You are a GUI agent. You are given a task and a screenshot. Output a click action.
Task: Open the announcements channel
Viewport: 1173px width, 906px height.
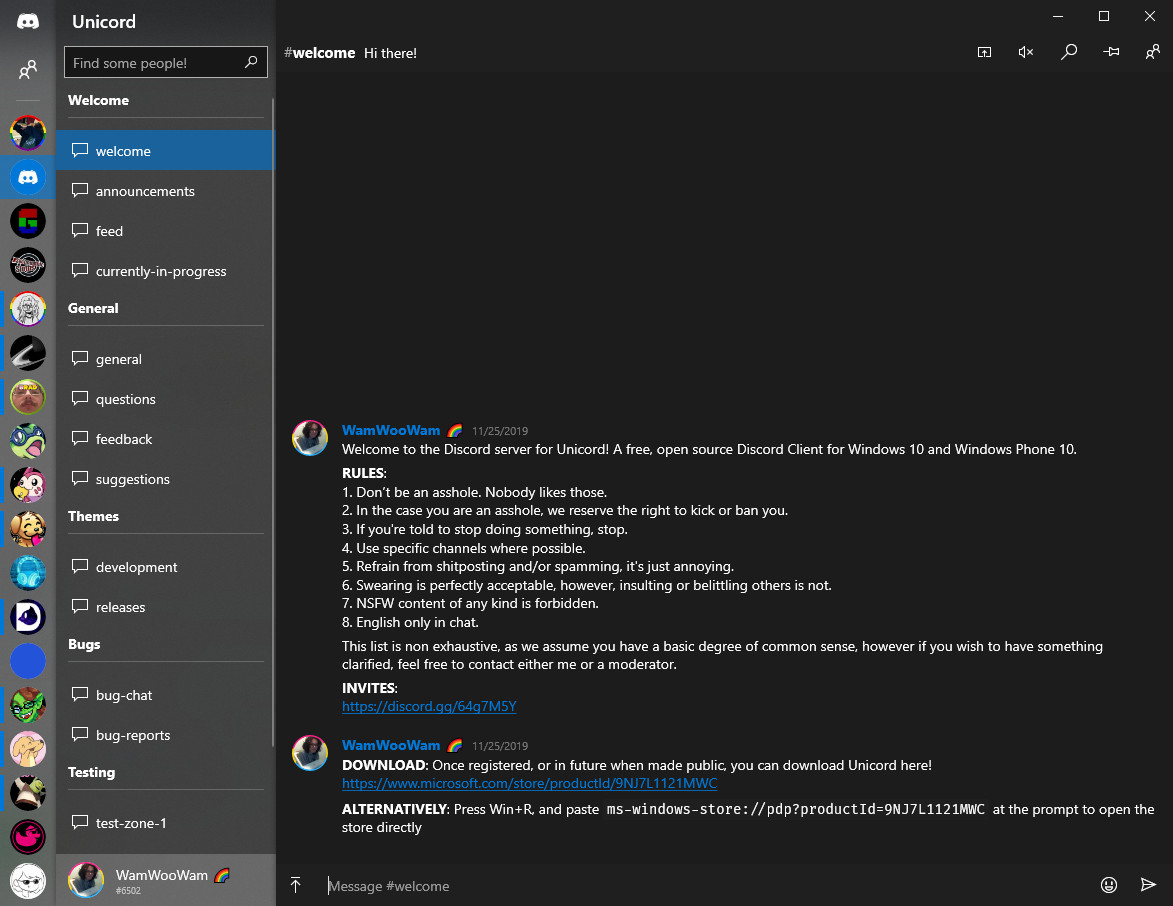click(x=166, y=191)
